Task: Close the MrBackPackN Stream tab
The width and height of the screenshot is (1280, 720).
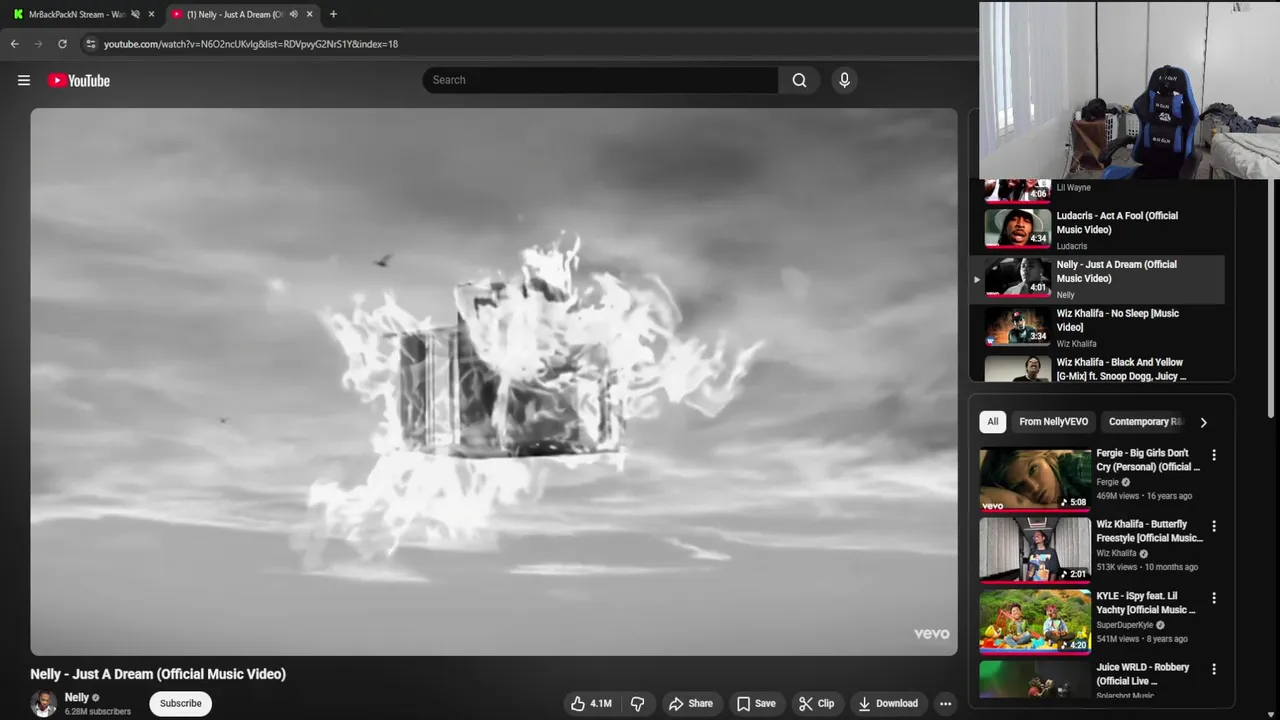Action: coord(151,14)
